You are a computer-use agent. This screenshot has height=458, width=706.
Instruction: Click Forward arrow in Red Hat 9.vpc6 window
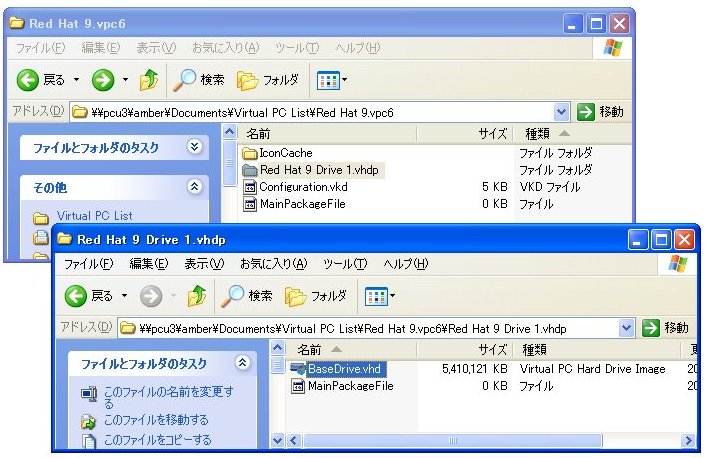[x=103, y=81]
